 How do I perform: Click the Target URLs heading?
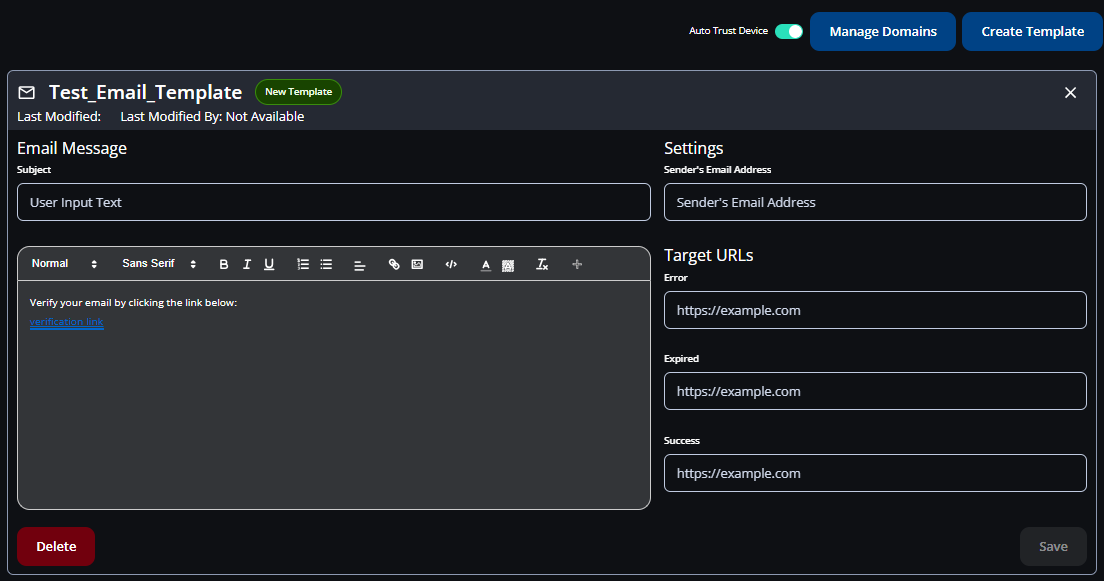[708, 255]
